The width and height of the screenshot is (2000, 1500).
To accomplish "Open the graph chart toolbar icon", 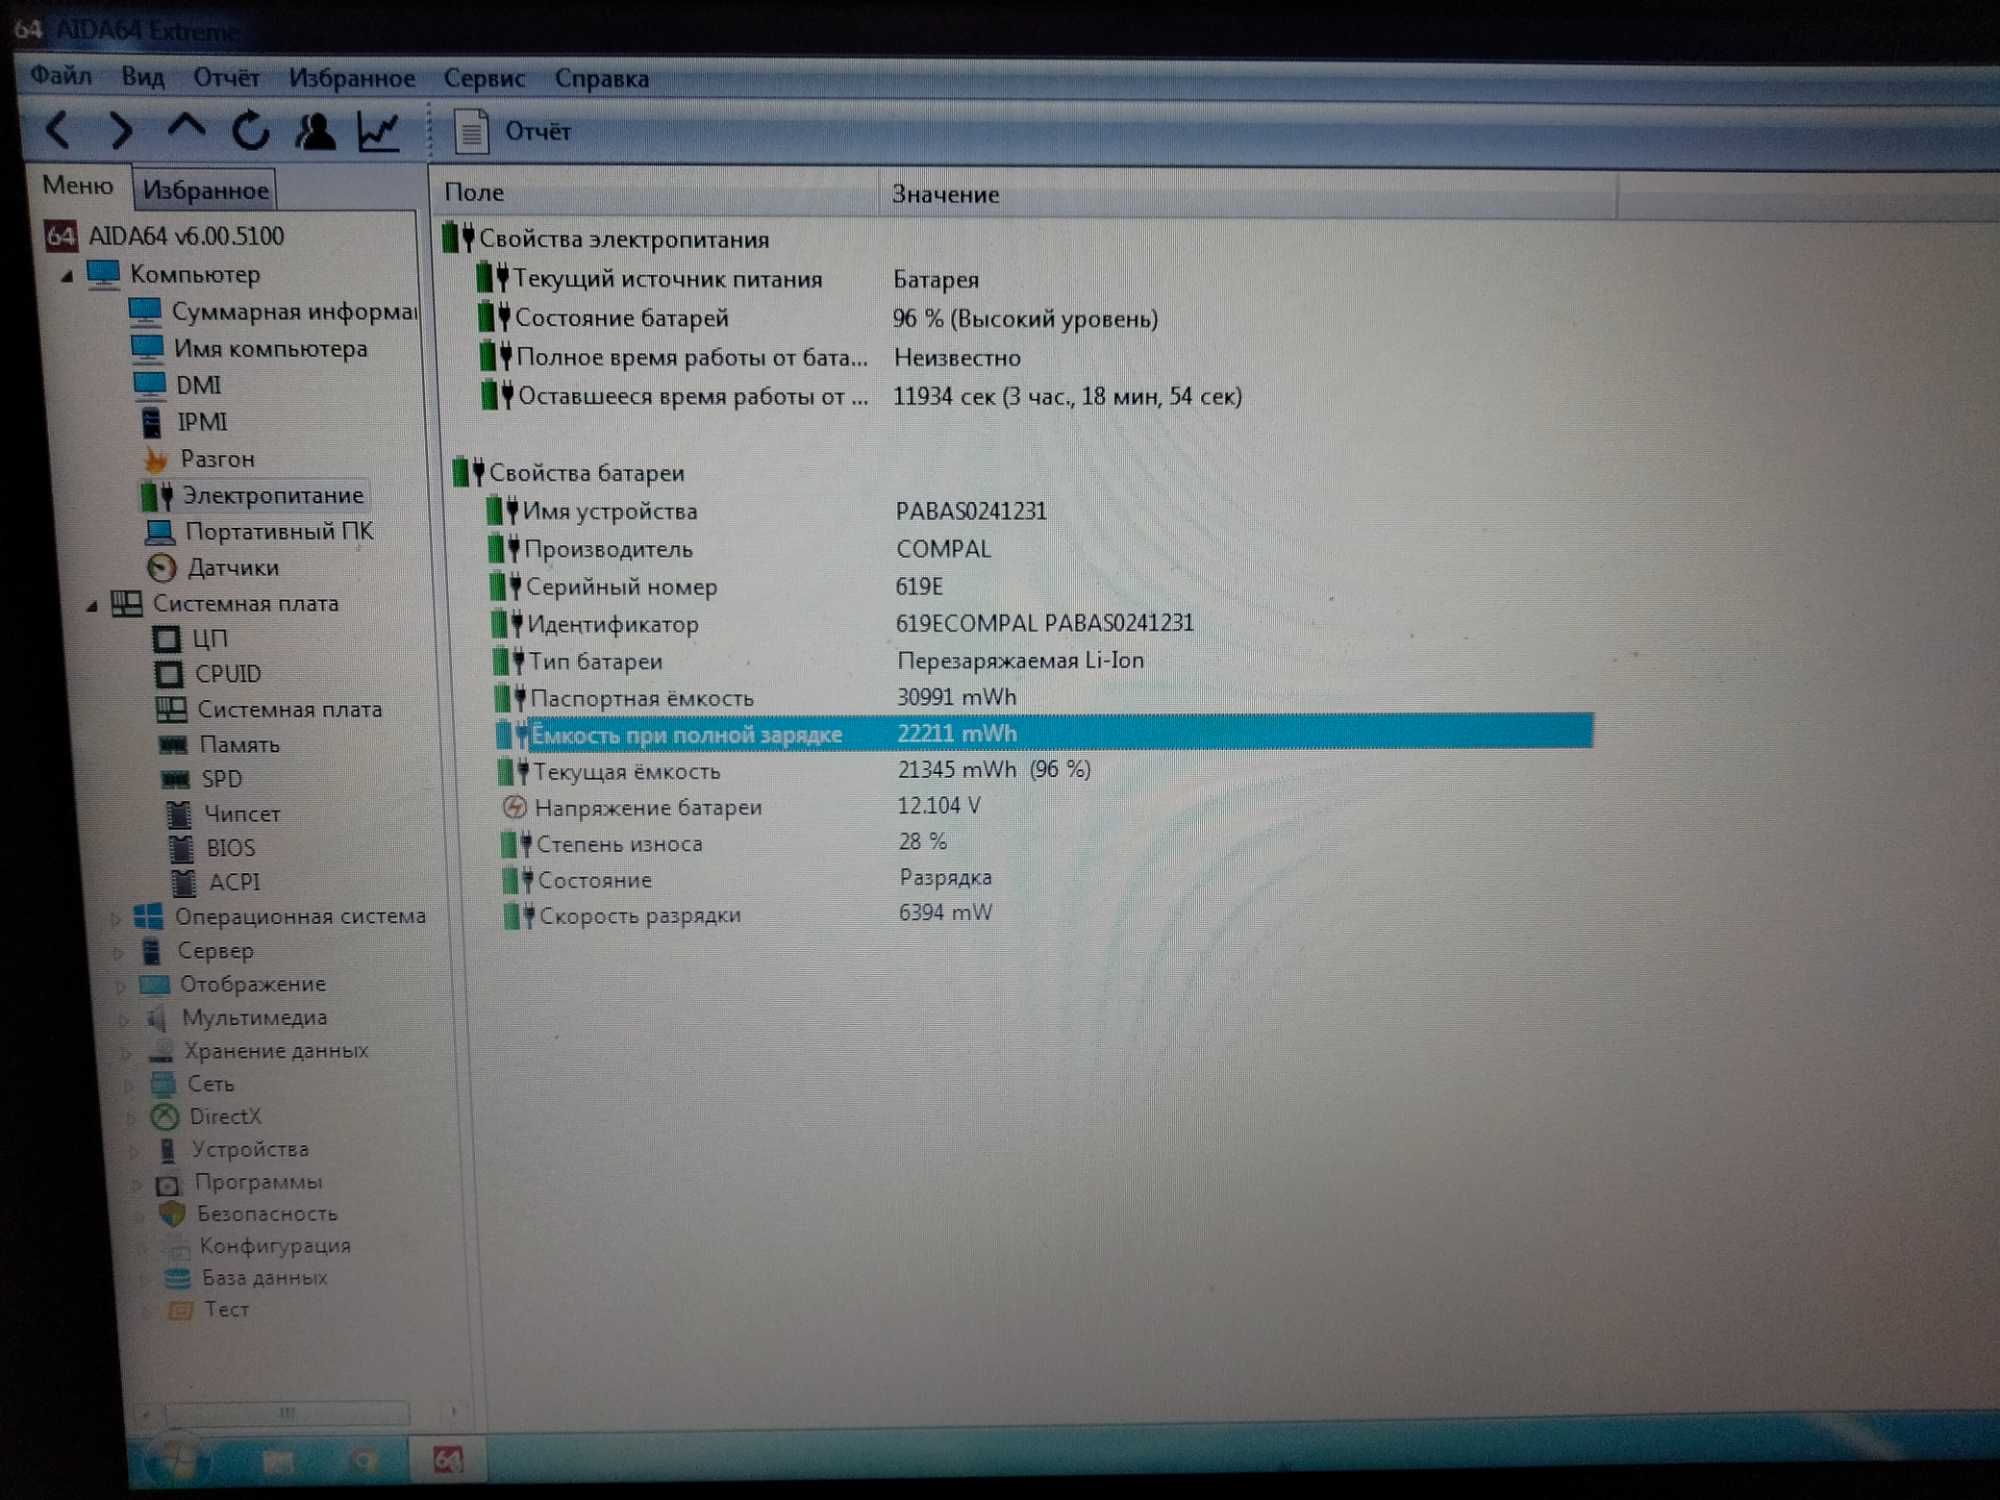I will point(379,132).
